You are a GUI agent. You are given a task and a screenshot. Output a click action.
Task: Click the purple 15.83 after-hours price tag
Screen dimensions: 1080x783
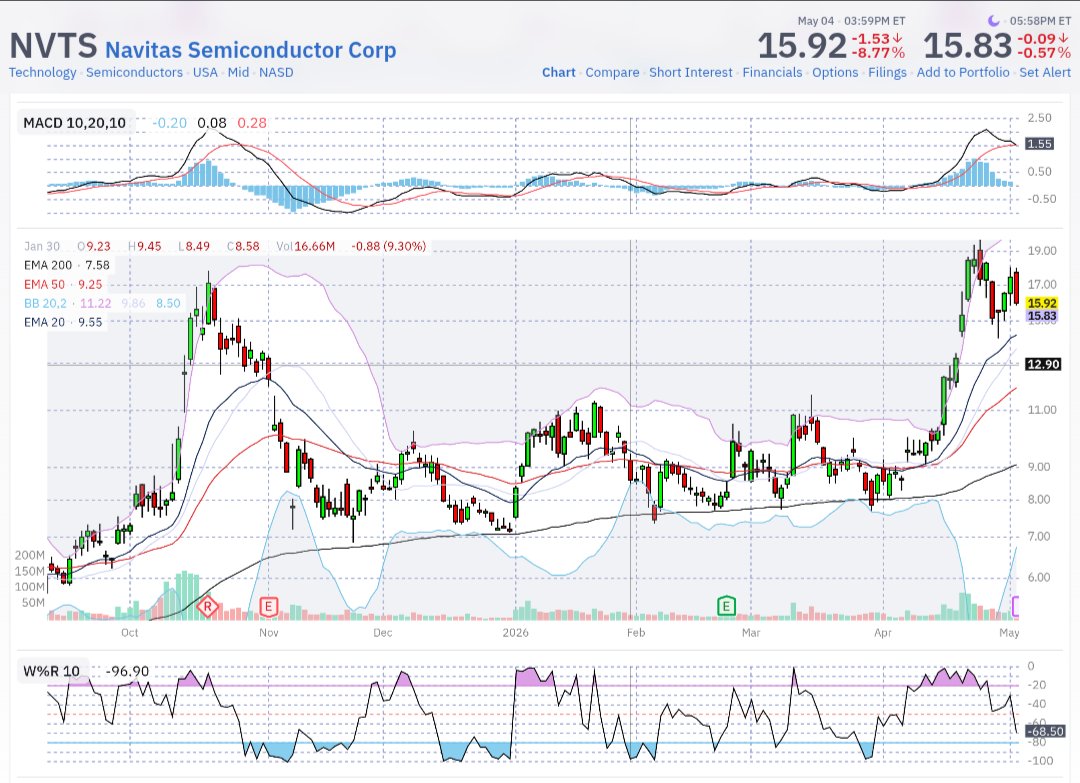click(1041, 316)
